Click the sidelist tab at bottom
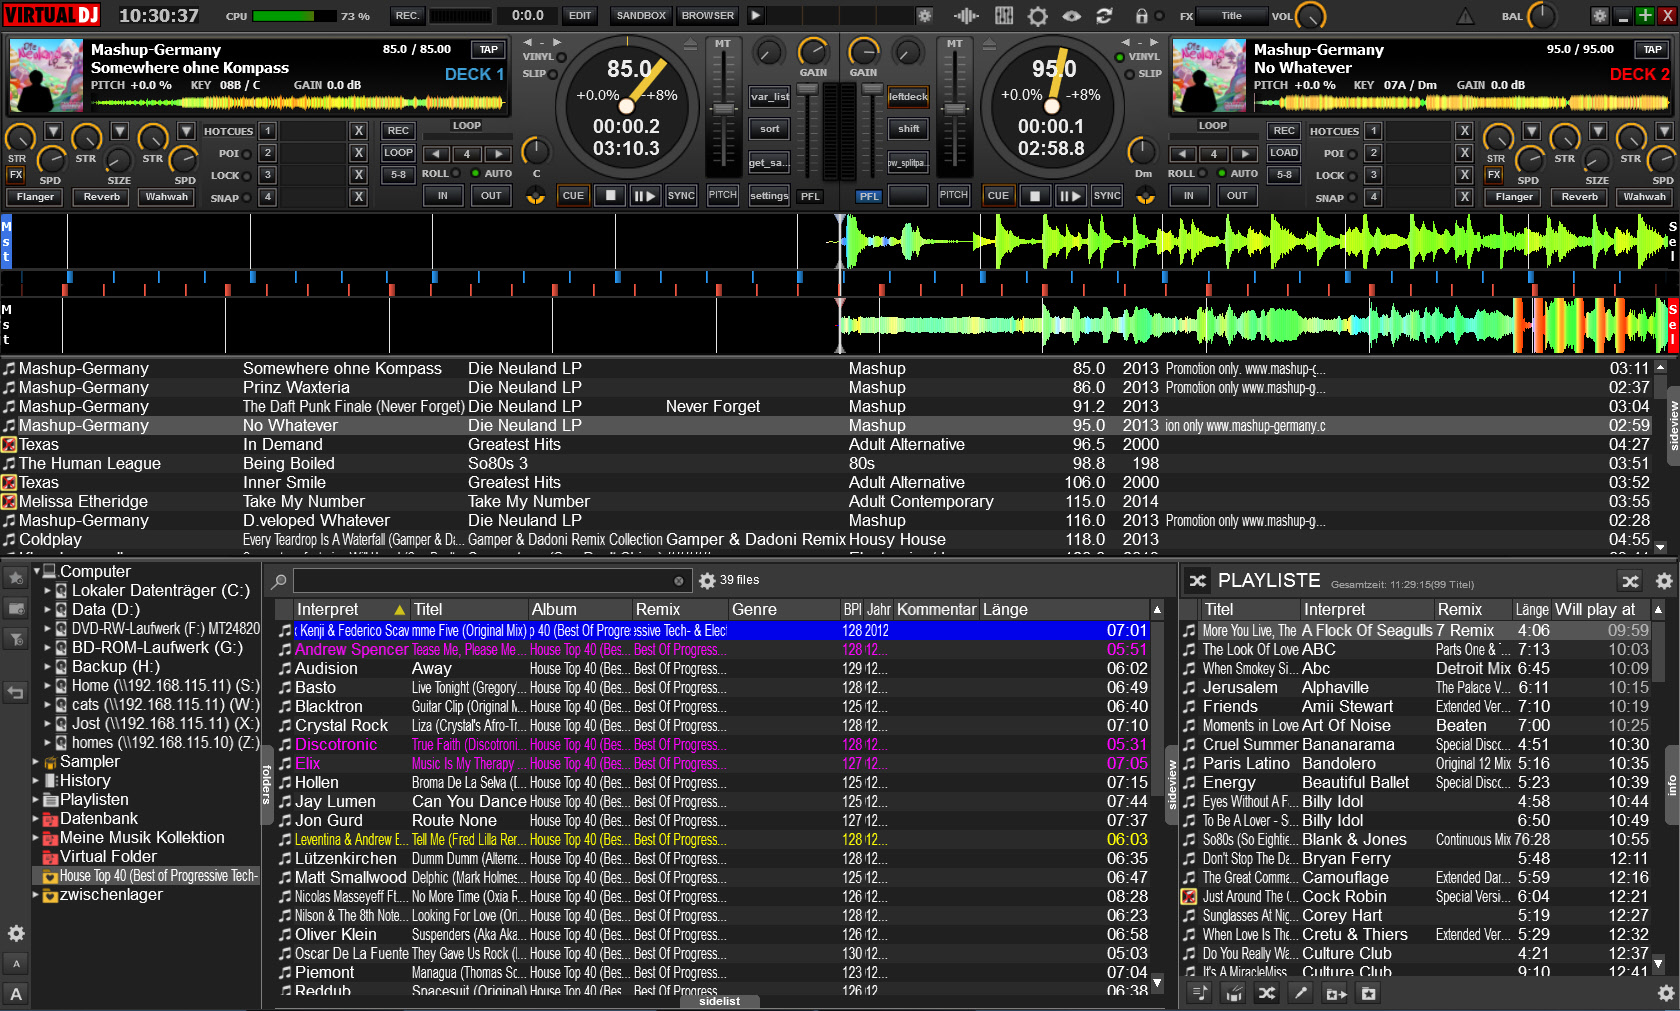This screenshot has height=1011, width=1680. [719, 1001]
